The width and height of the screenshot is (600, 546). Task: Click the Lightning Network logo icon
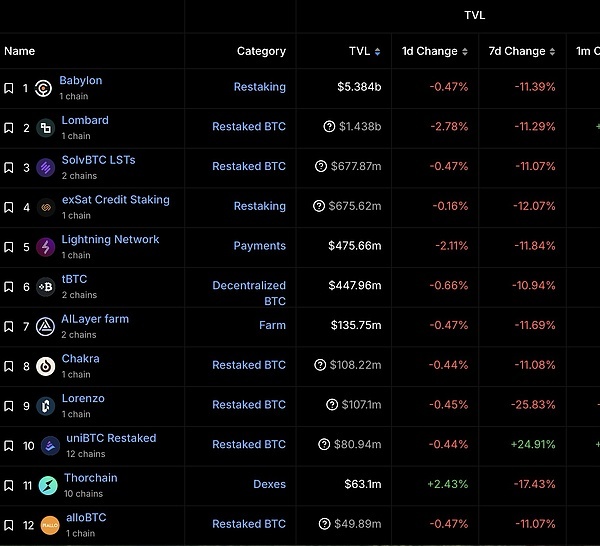(x=45, y=247)
